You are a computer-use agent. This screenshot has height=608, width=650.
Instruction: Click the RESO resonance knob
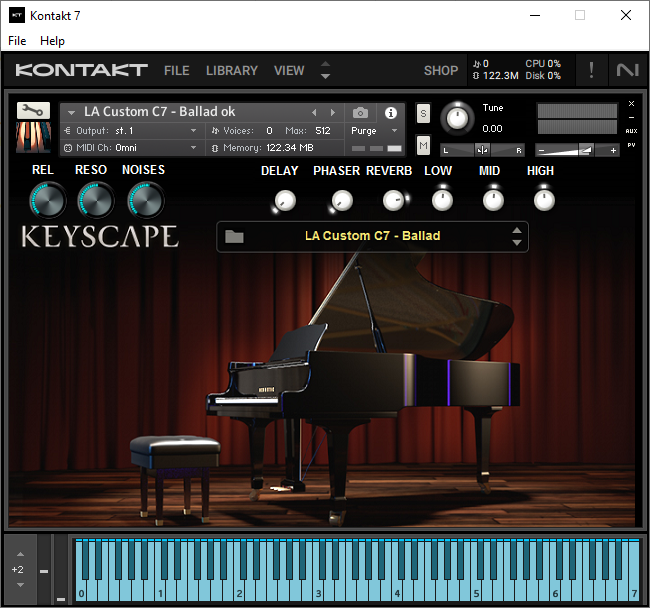click(x=96, y=201)
